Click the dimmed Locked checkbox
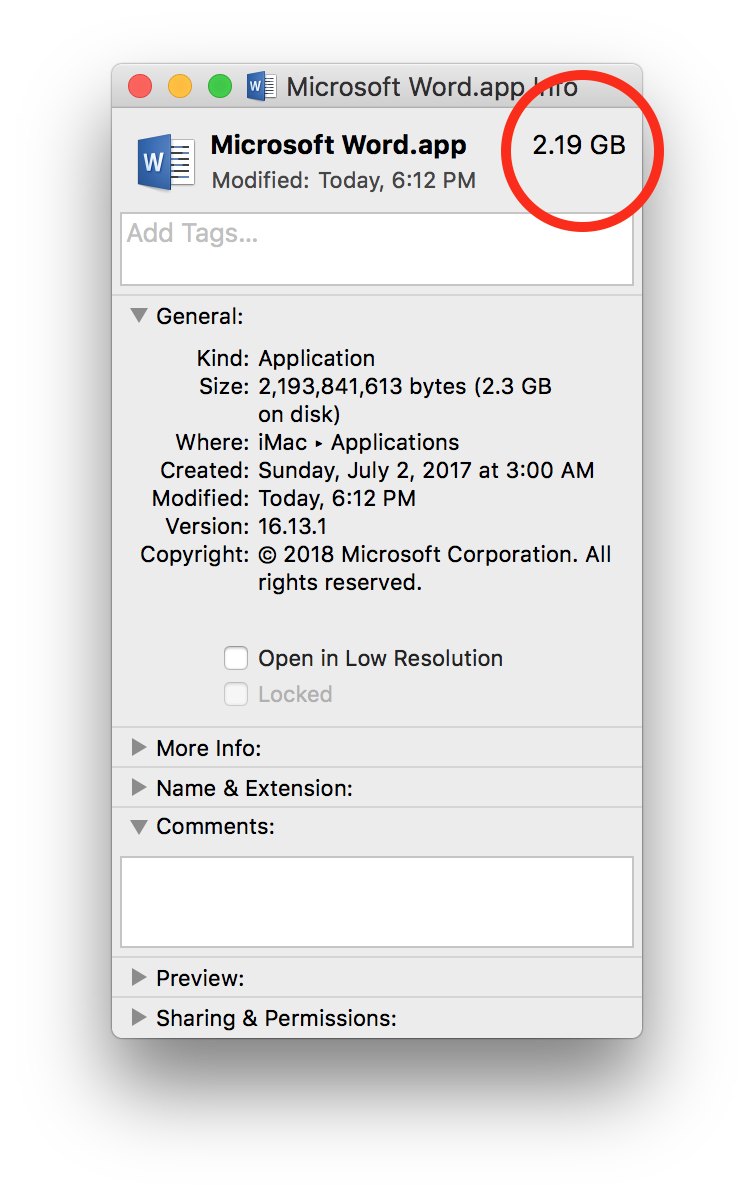 (235, 694)
